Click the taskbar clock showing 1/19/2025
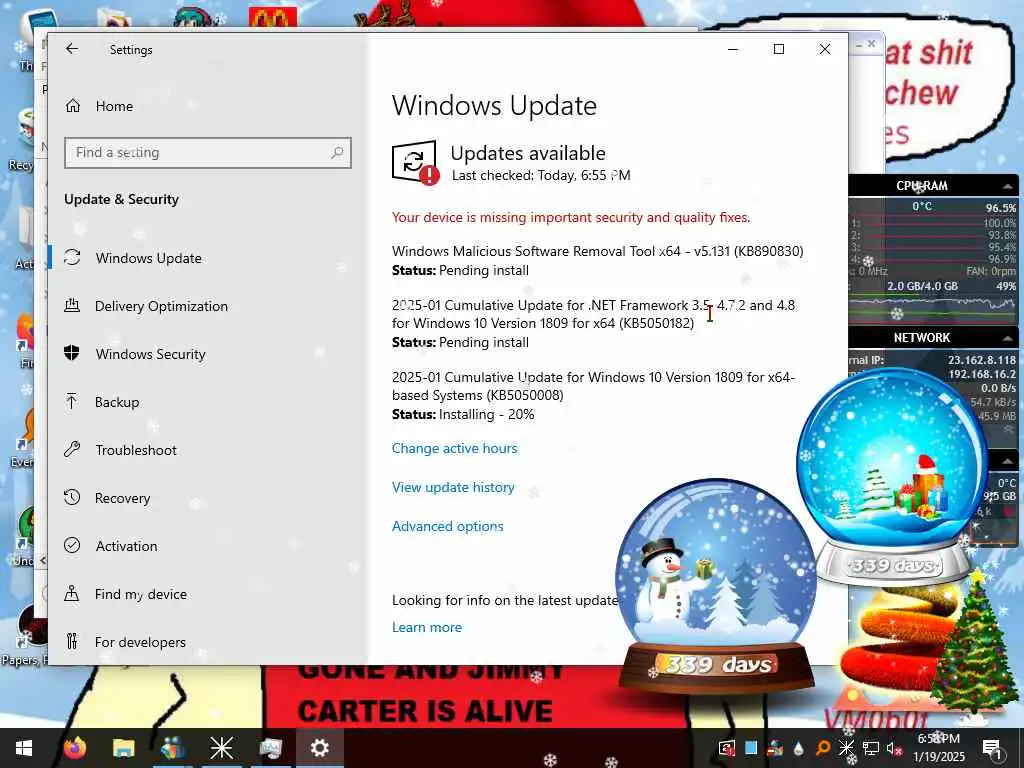 (x=938, y=748)
